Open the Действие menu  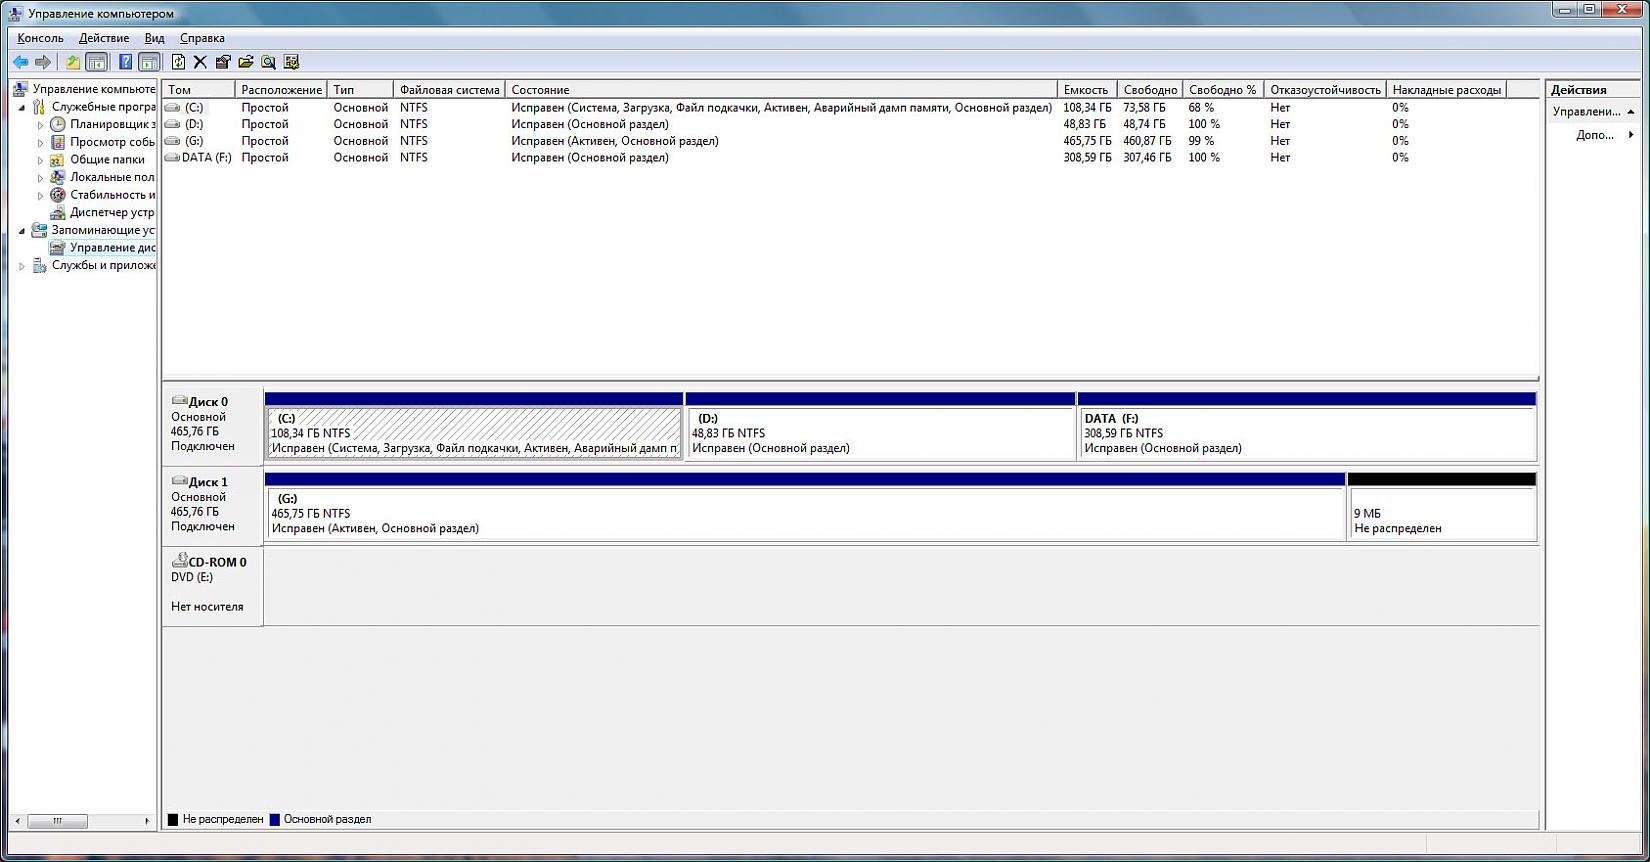coord(104,38)
